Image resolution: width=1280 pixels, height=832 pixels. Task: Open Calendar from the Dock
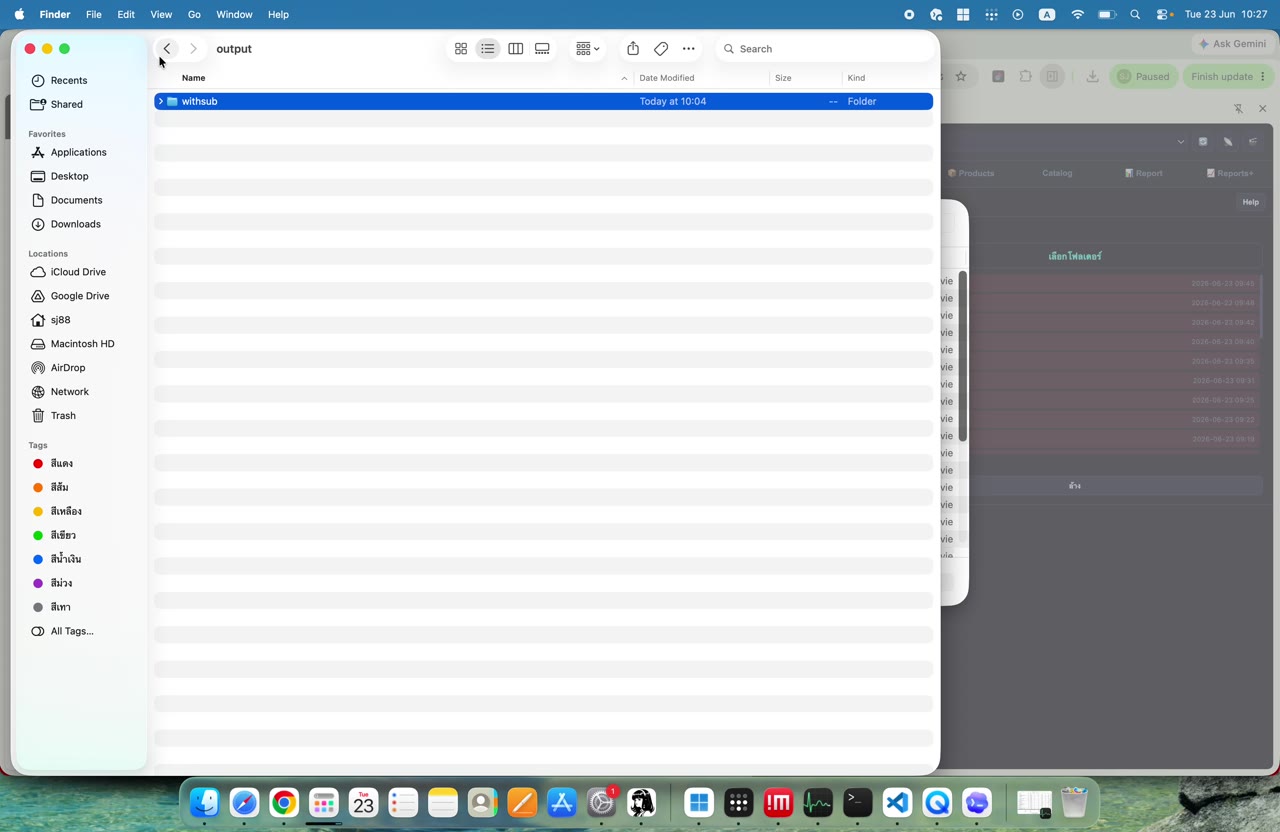click(x=363, y=803)
